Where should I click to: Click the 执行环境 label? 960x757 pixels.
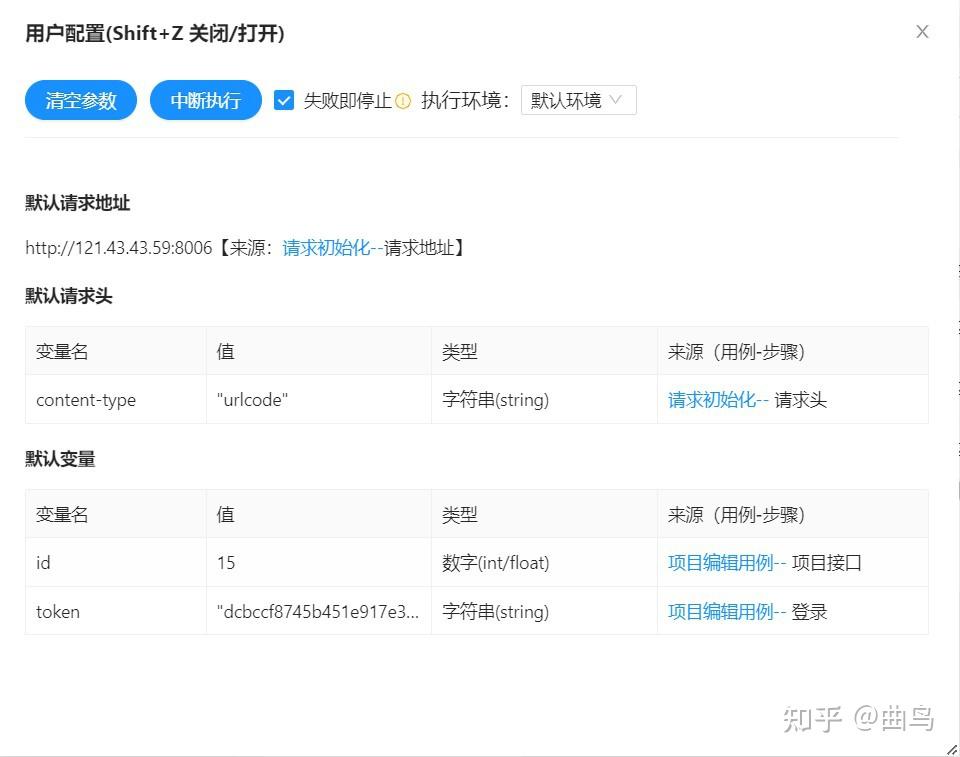(x=465, y=100)
